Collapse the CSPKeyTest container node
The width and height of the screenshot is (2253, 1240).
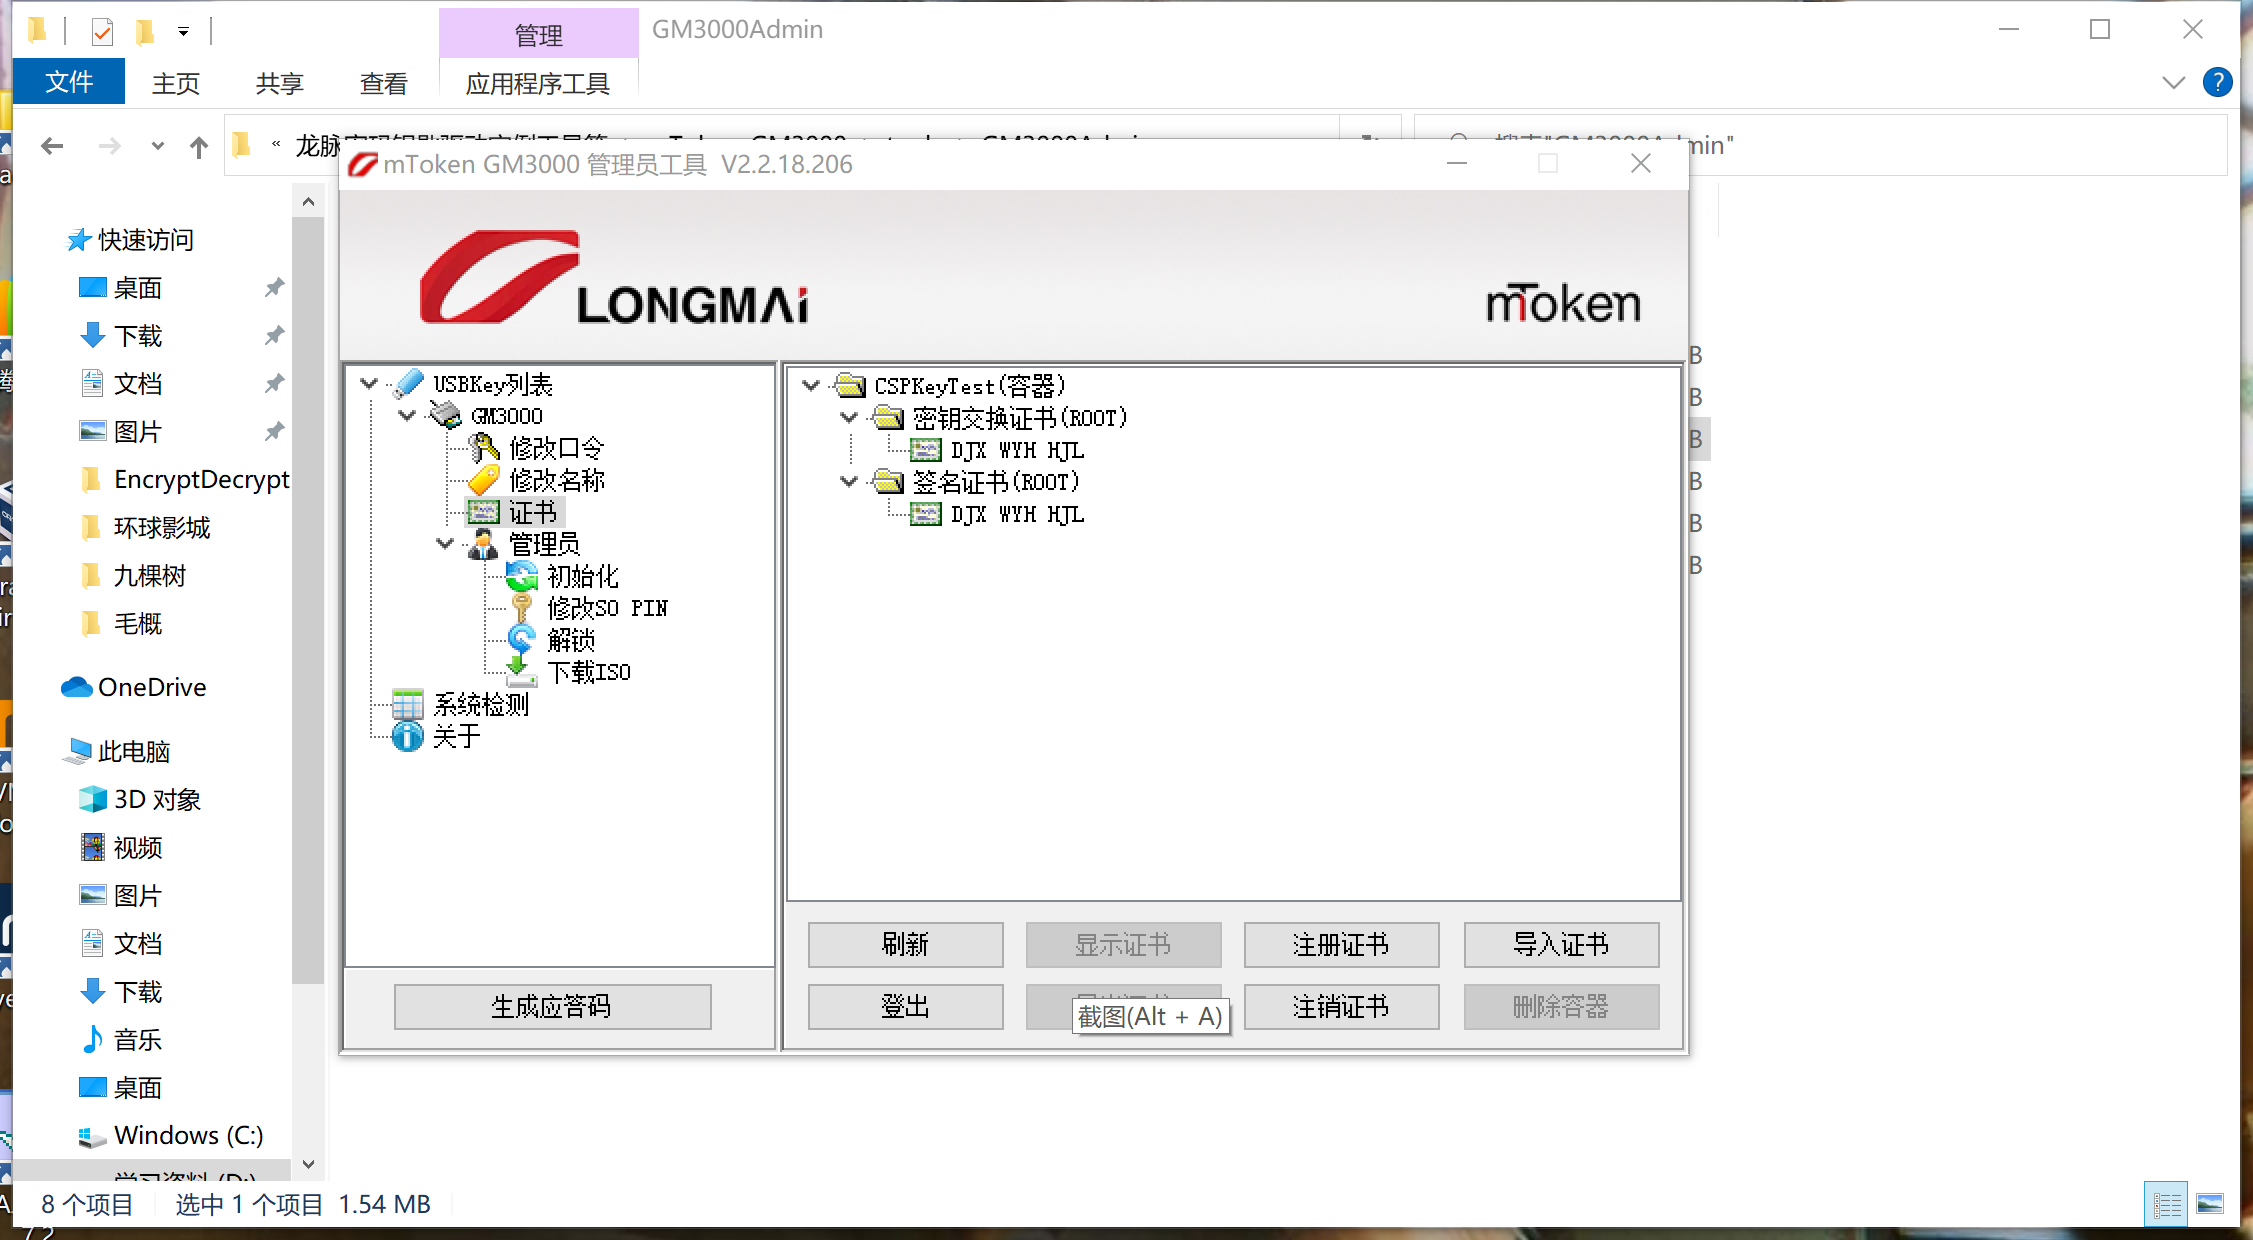(811, 385)
